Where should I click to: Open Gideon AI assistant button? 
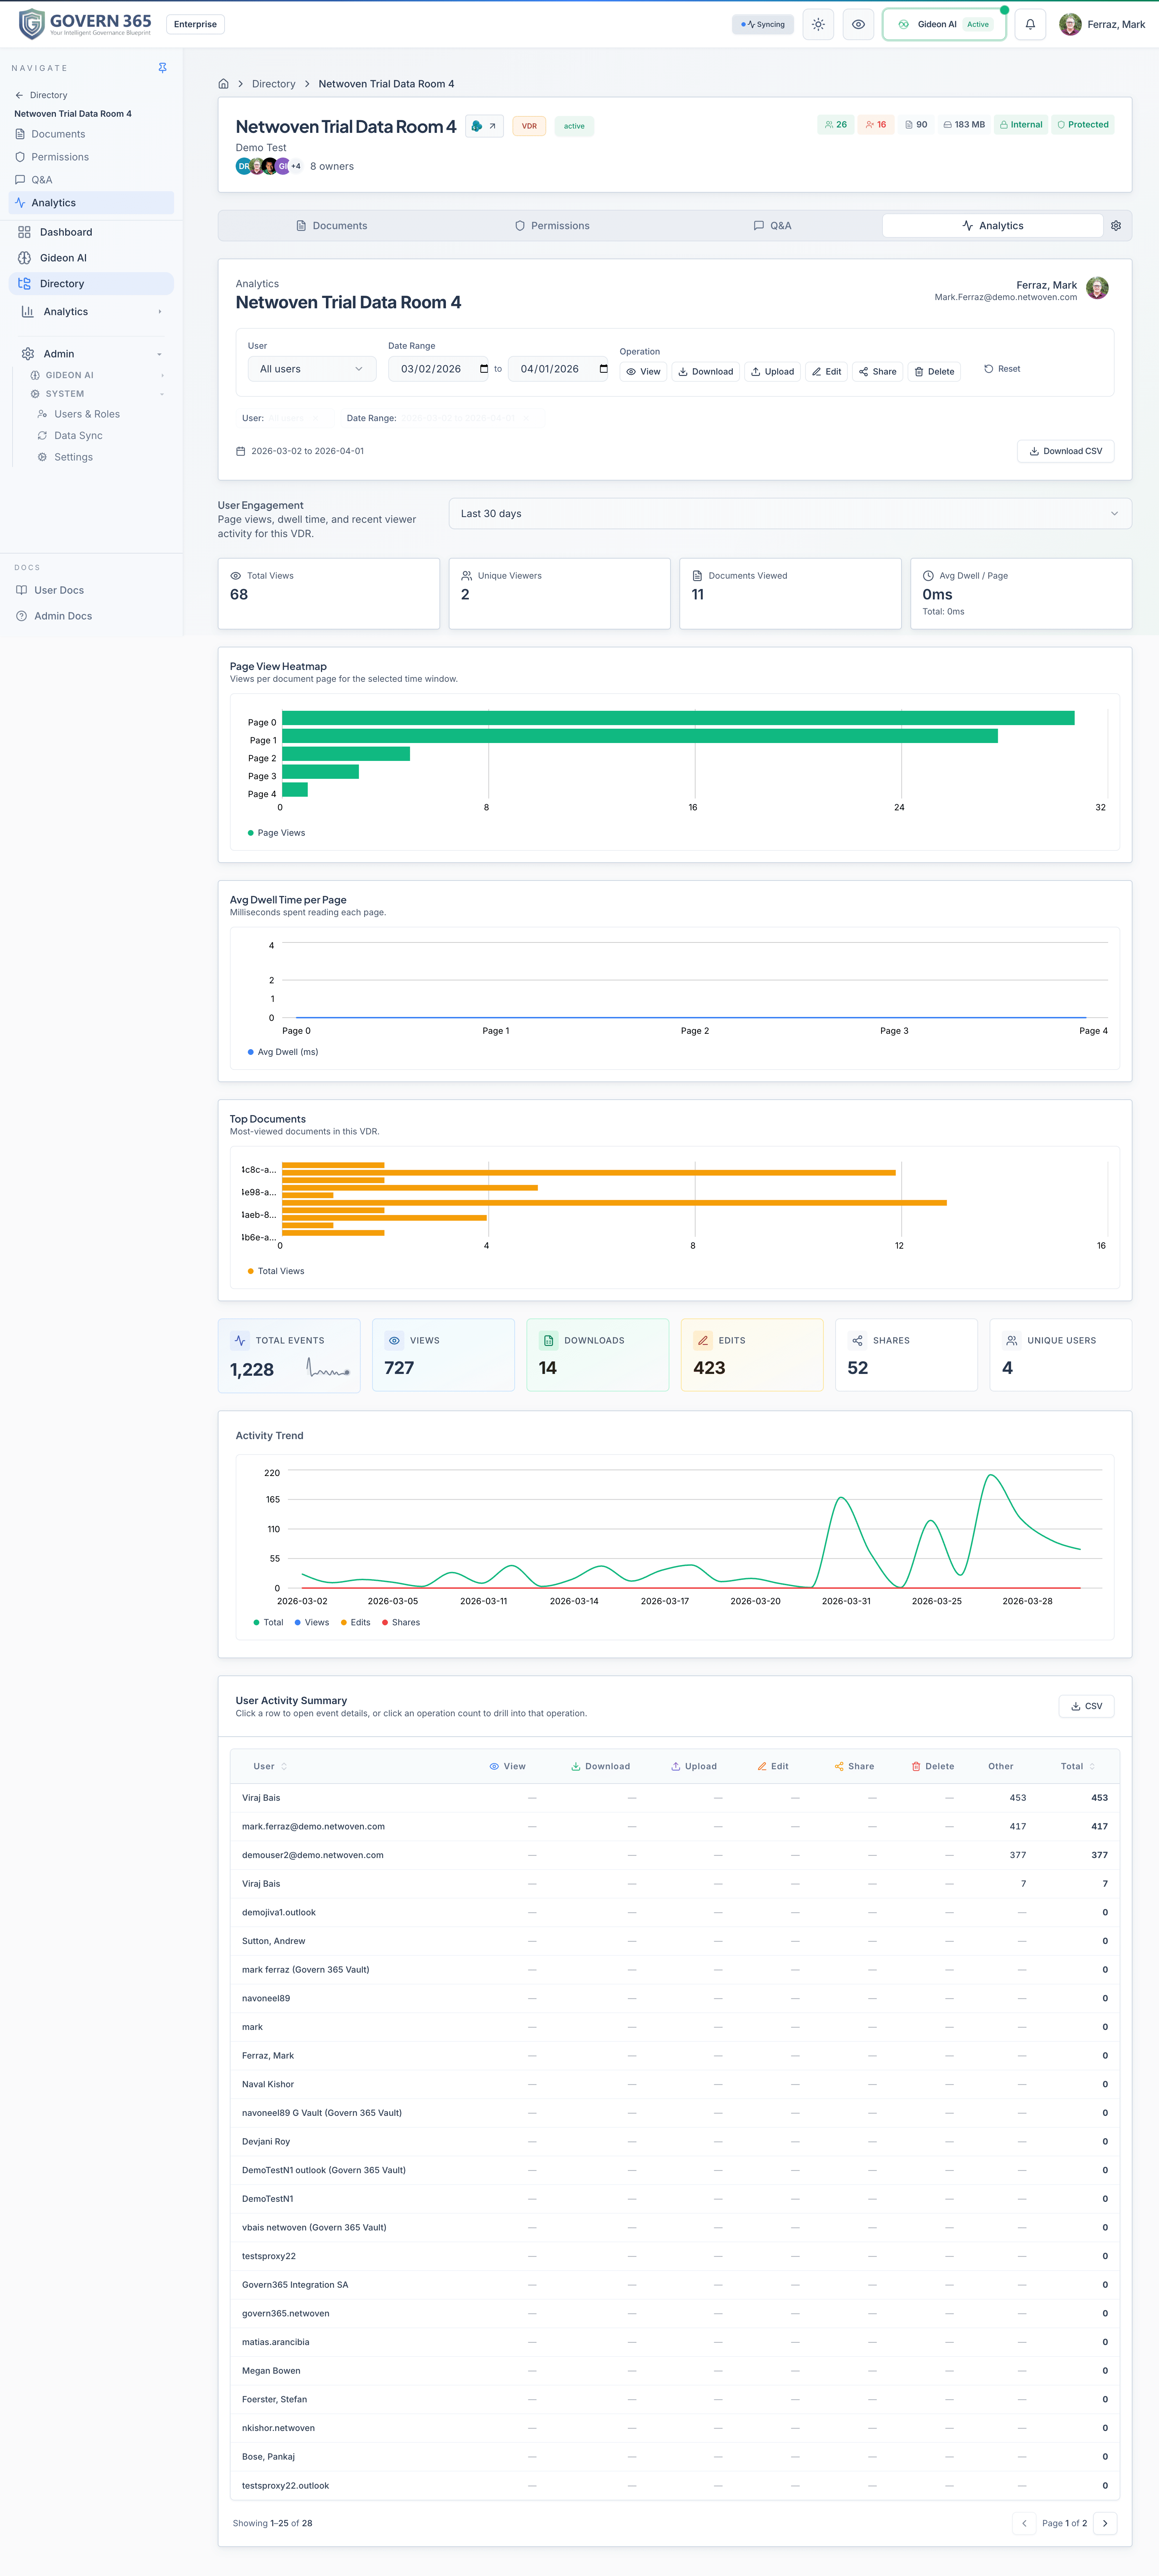(944, 24)
